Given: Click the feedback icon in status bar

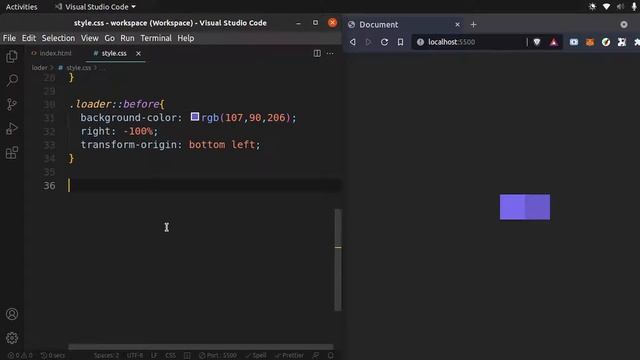Looking at the screenshot, I should (x=316, y=356).
